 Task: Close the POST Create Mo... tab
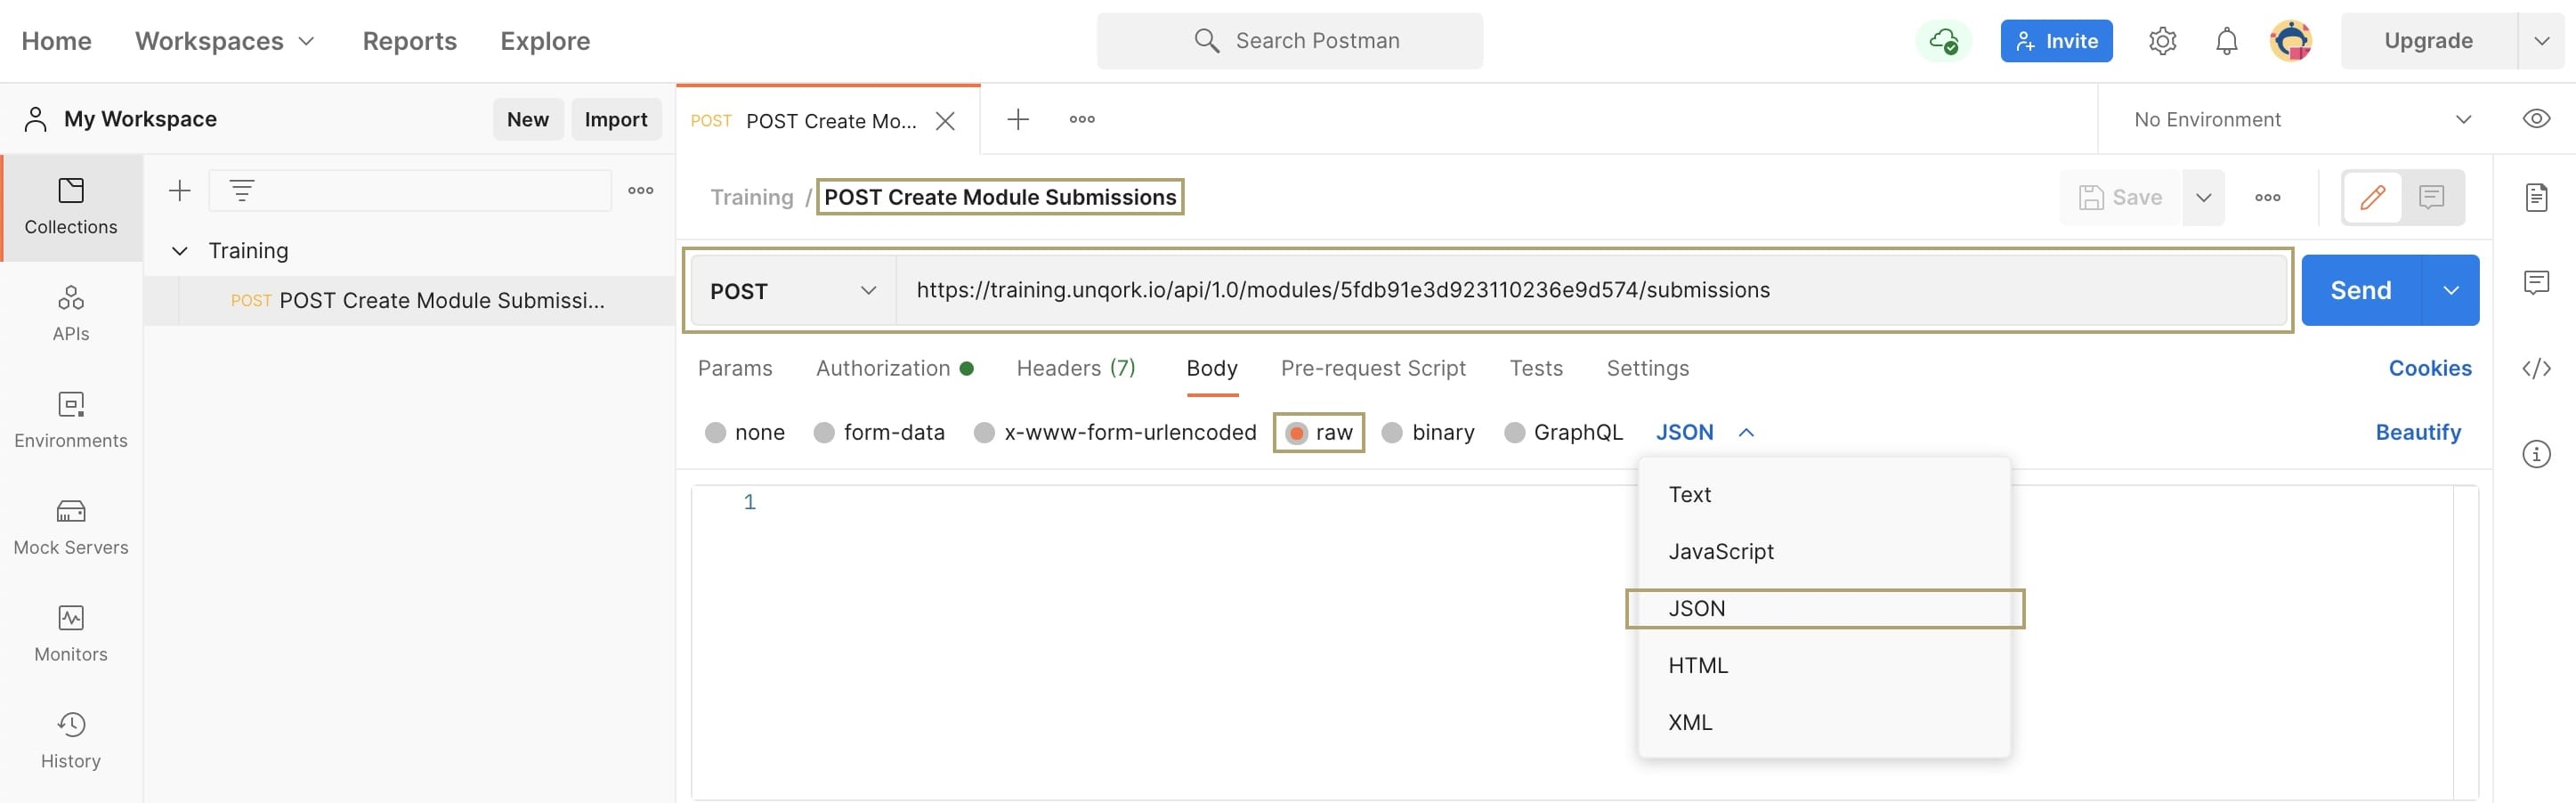tap(945, 121)
